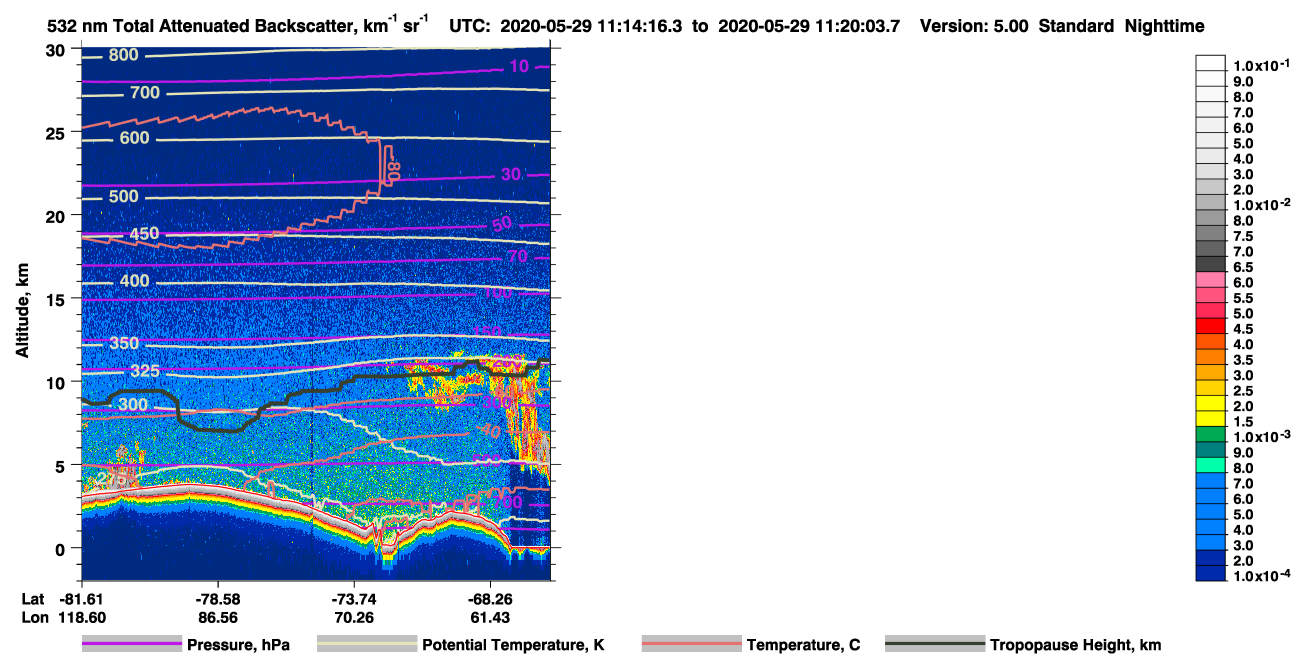Click the 'Potential Temperature, K' legend label
The image size is (1300, 667).
pos(513,645)
